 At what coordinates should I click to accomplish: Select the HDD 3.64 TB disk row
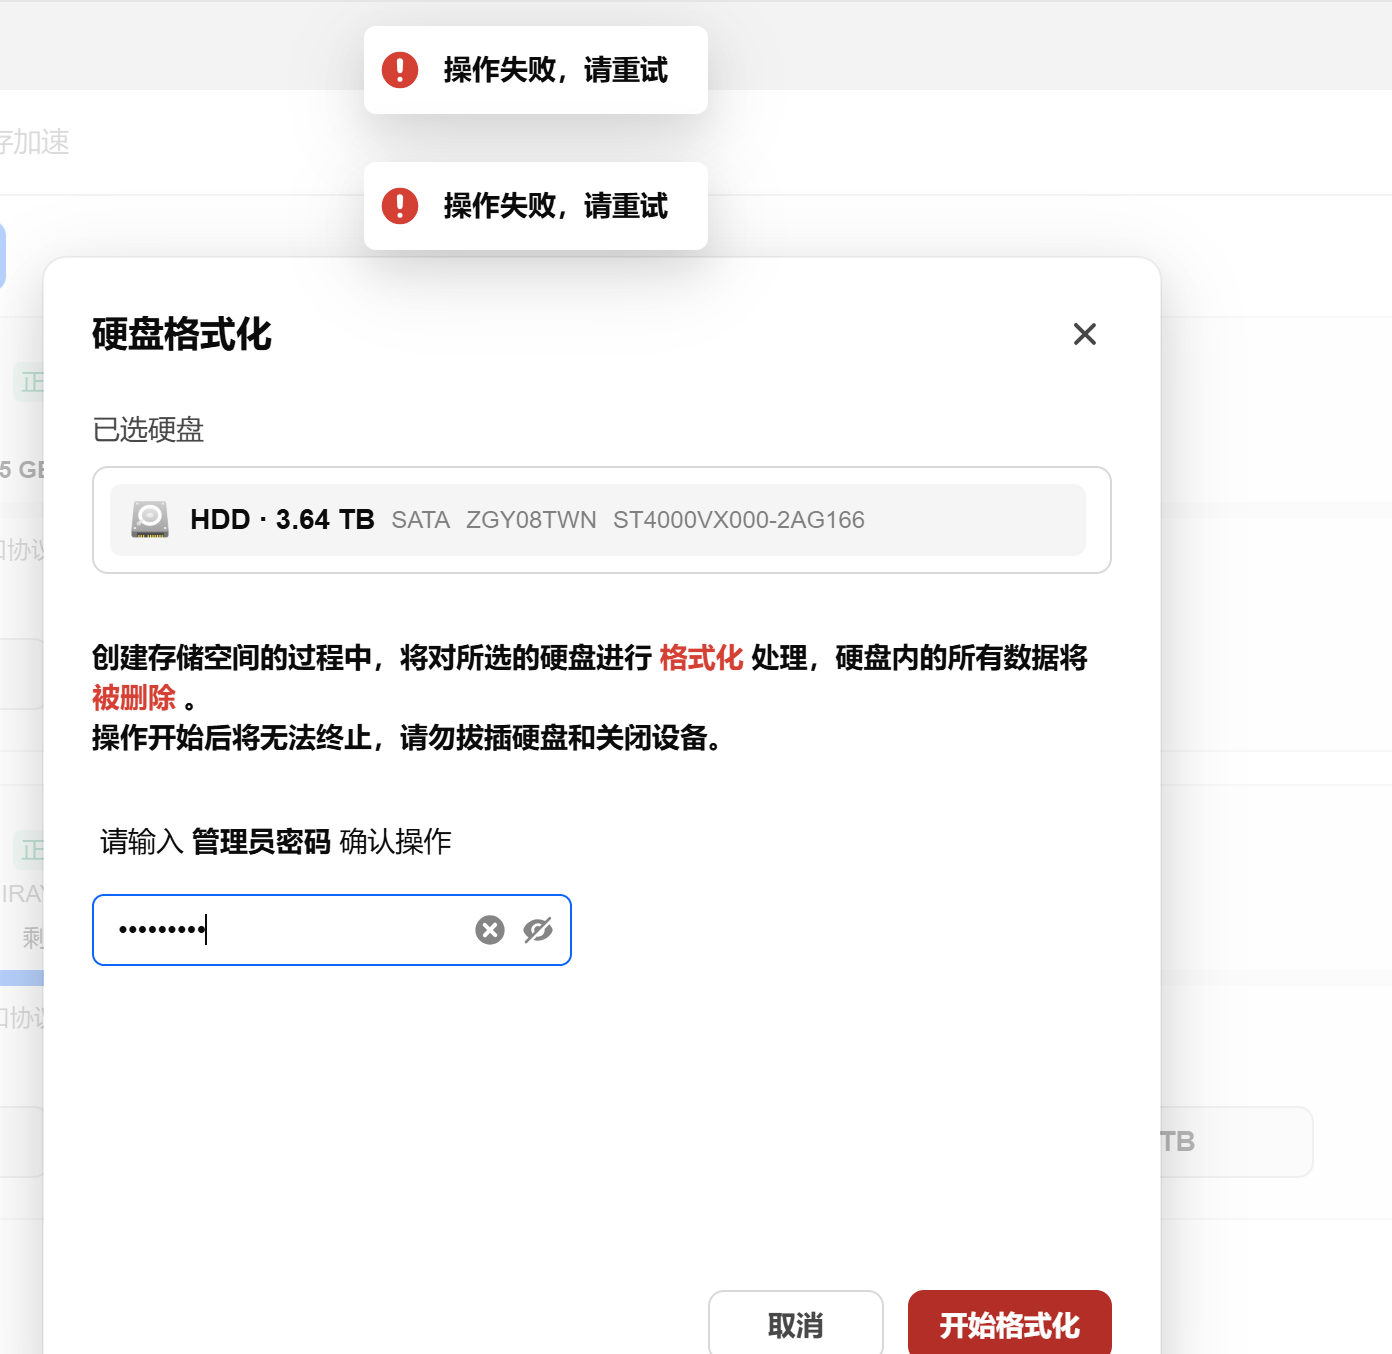(598, 520)
